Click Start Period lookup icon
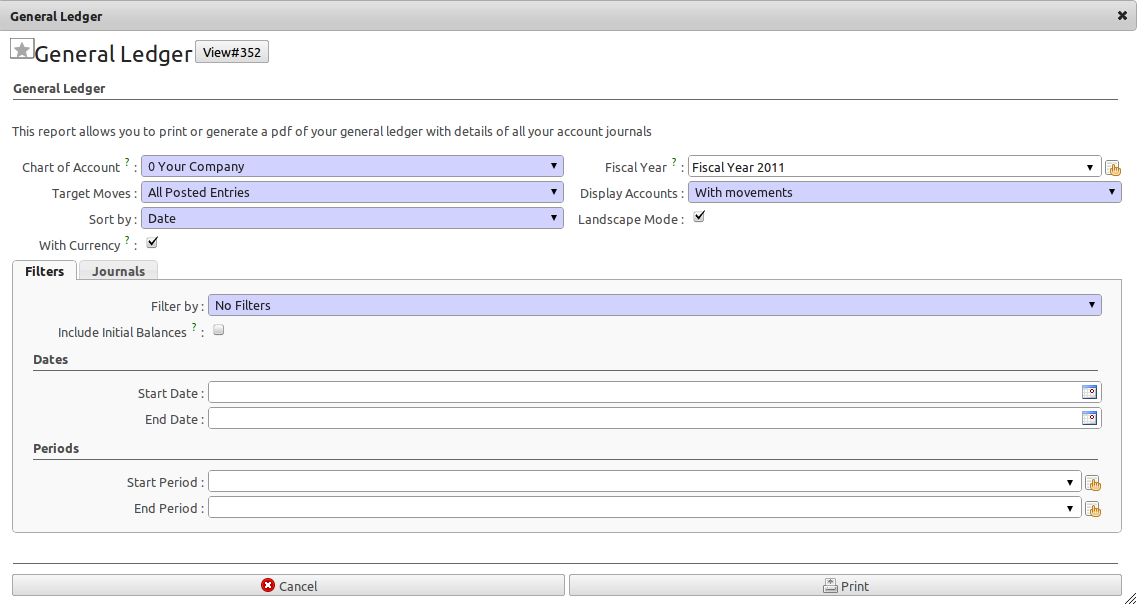 (x=1093, y=483)
